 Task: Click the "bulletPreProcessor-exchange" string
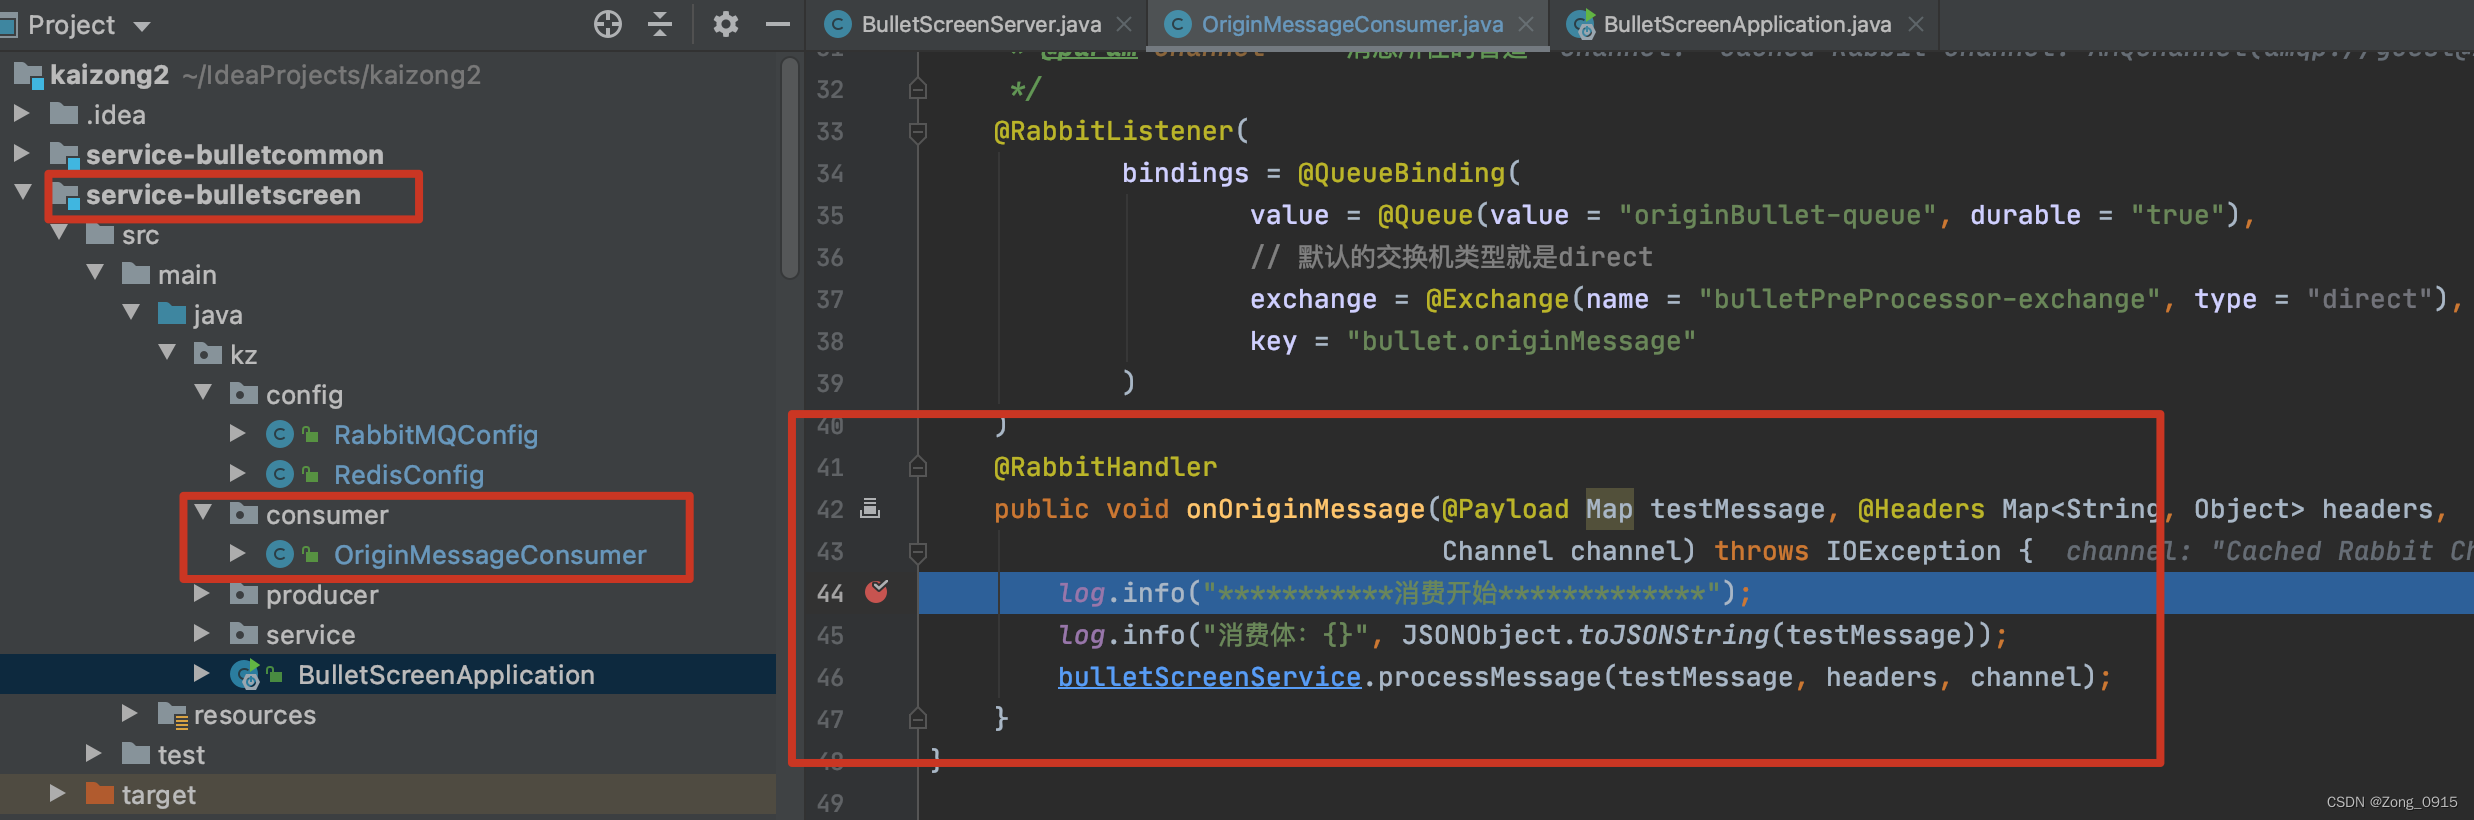(x=1930, y=299)
